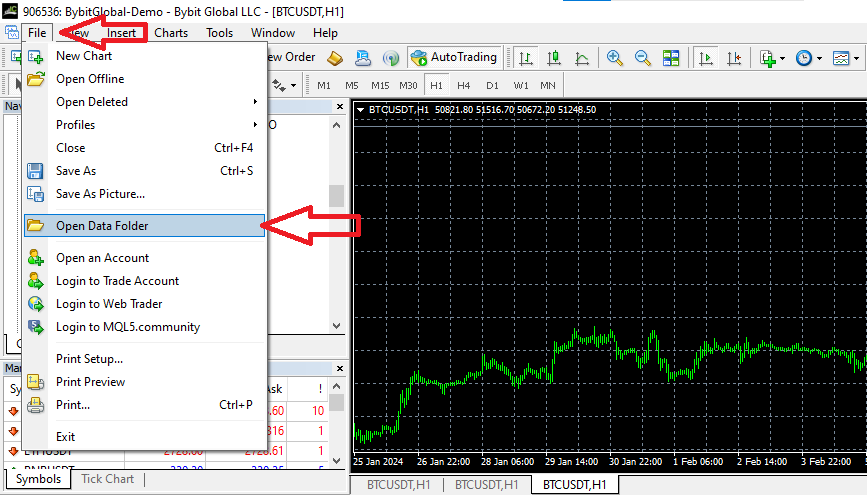Open the line studies toolbar dropdown arrow

[294, 86]
